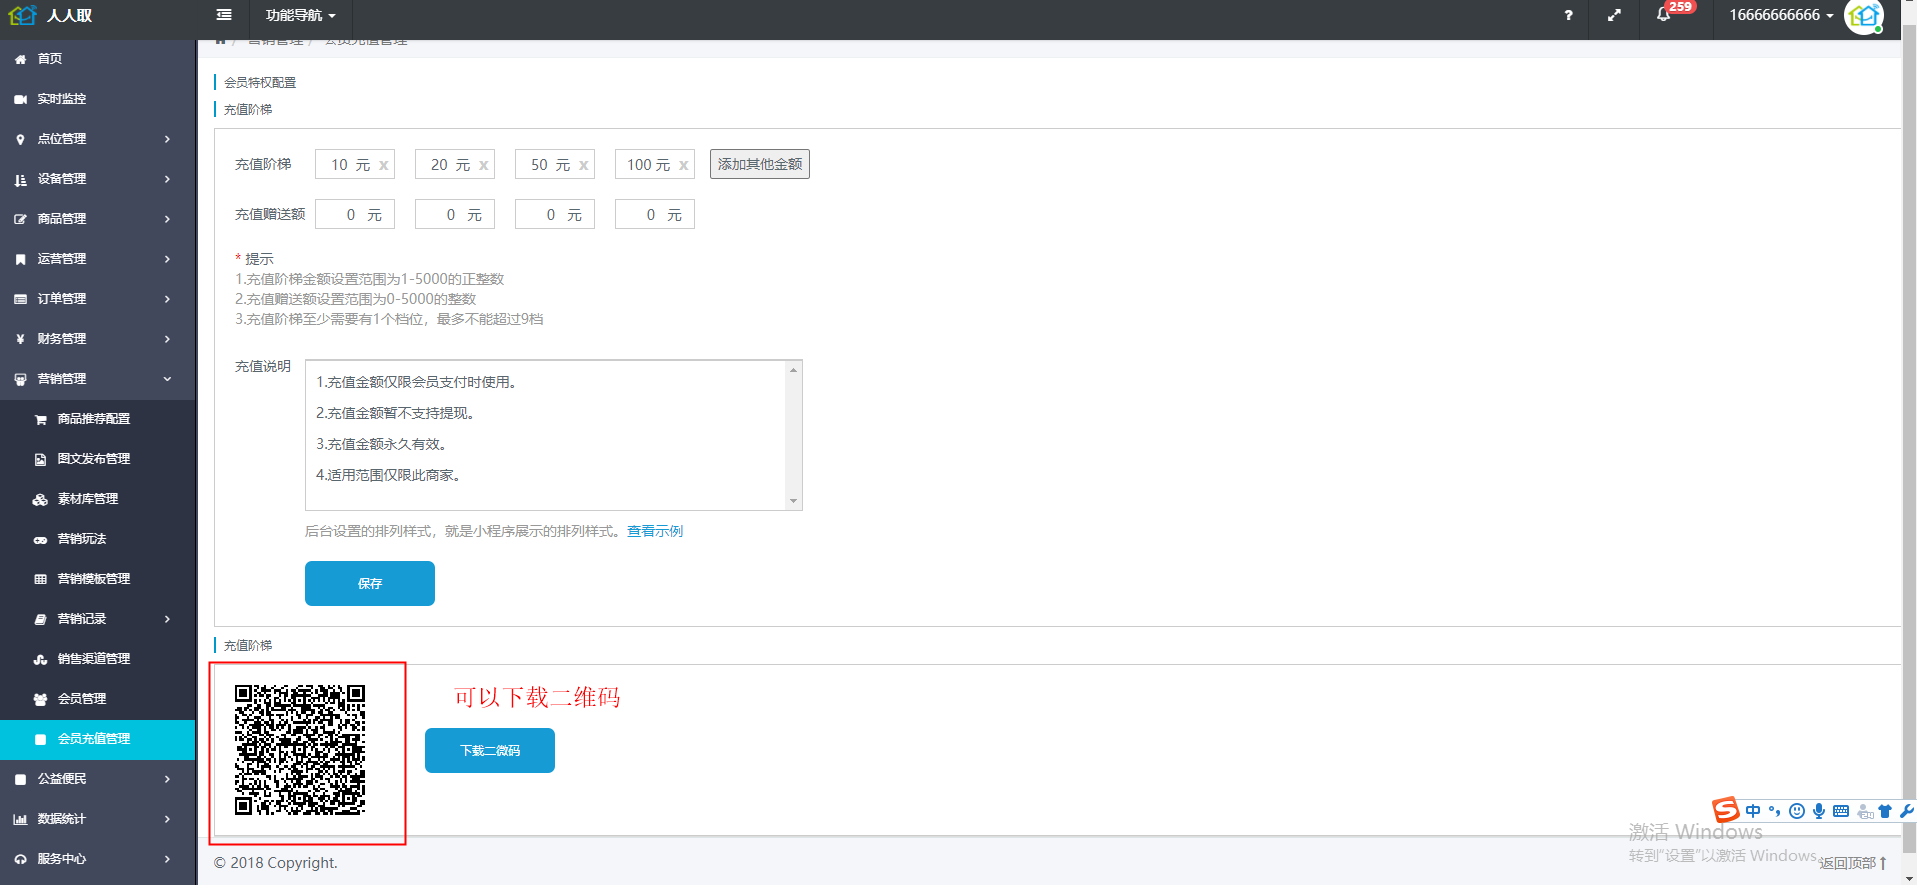Click the microphone icon in IME toolbar

coord(1819,811)
